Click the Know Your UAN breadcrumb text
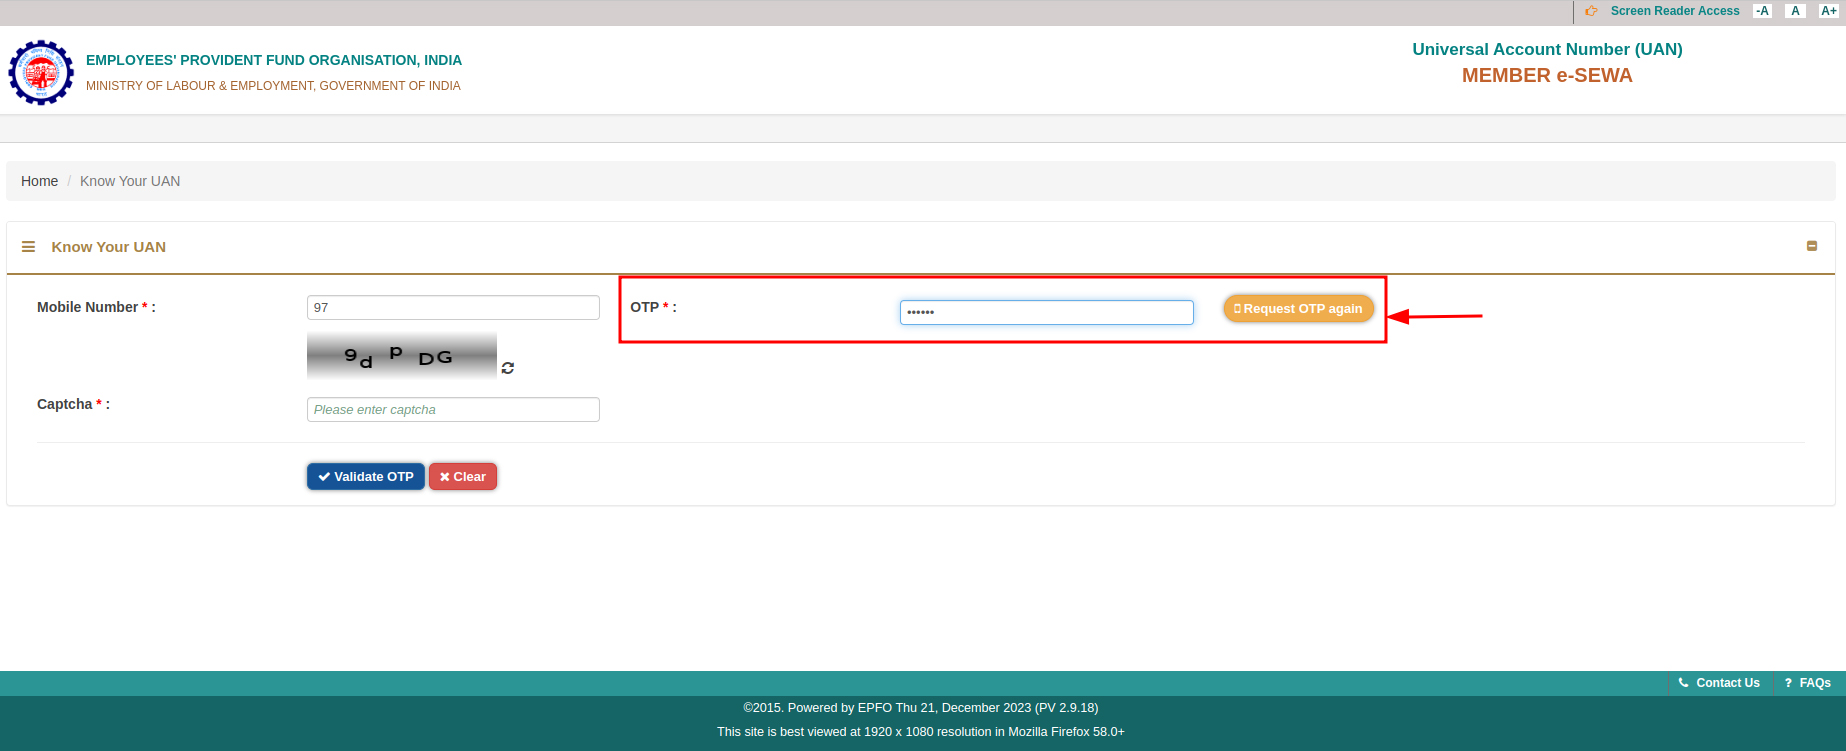1846x751 pixels. [x=130, y=181]
